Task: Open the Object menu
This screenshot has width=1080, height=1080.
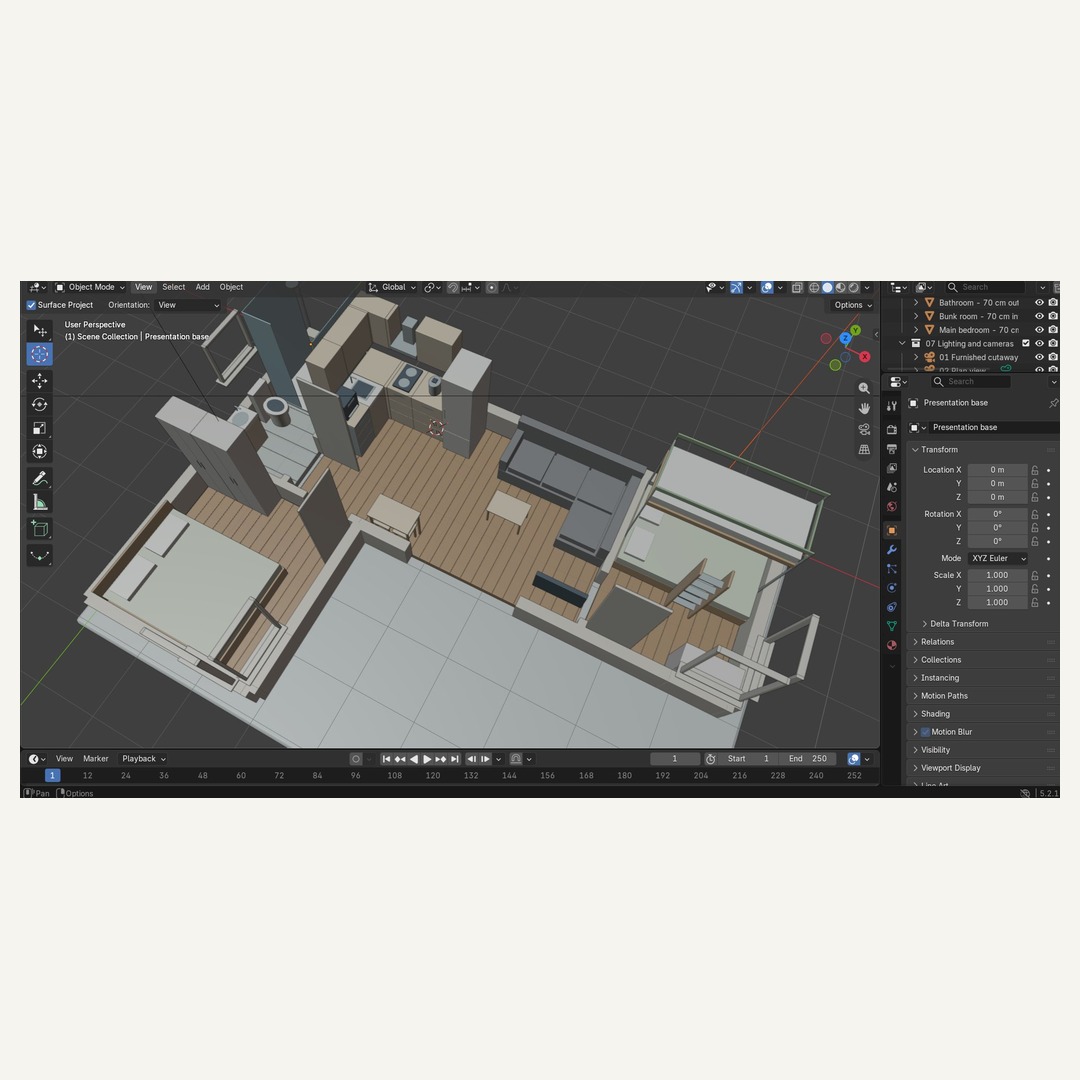Action: tap(231, 287)
